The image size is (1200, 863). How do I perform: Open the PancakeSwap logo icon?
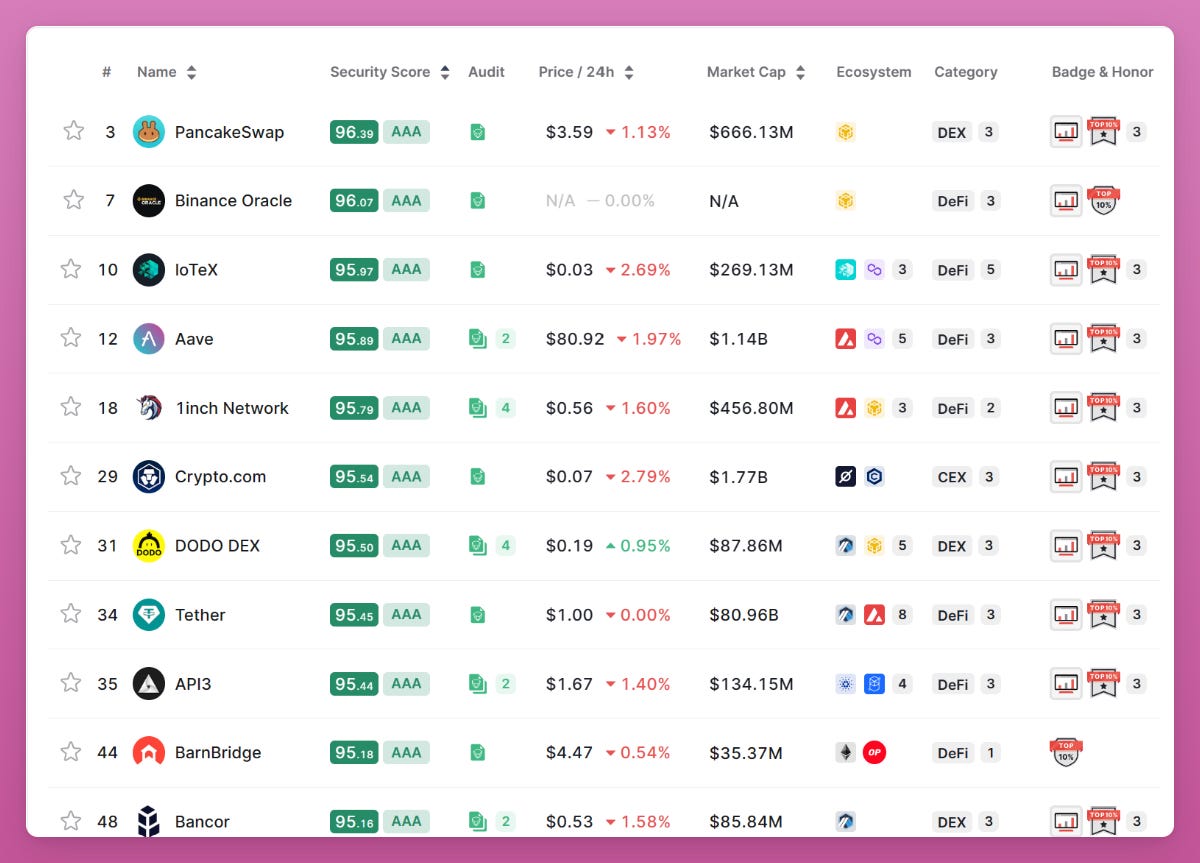(149, 131)
